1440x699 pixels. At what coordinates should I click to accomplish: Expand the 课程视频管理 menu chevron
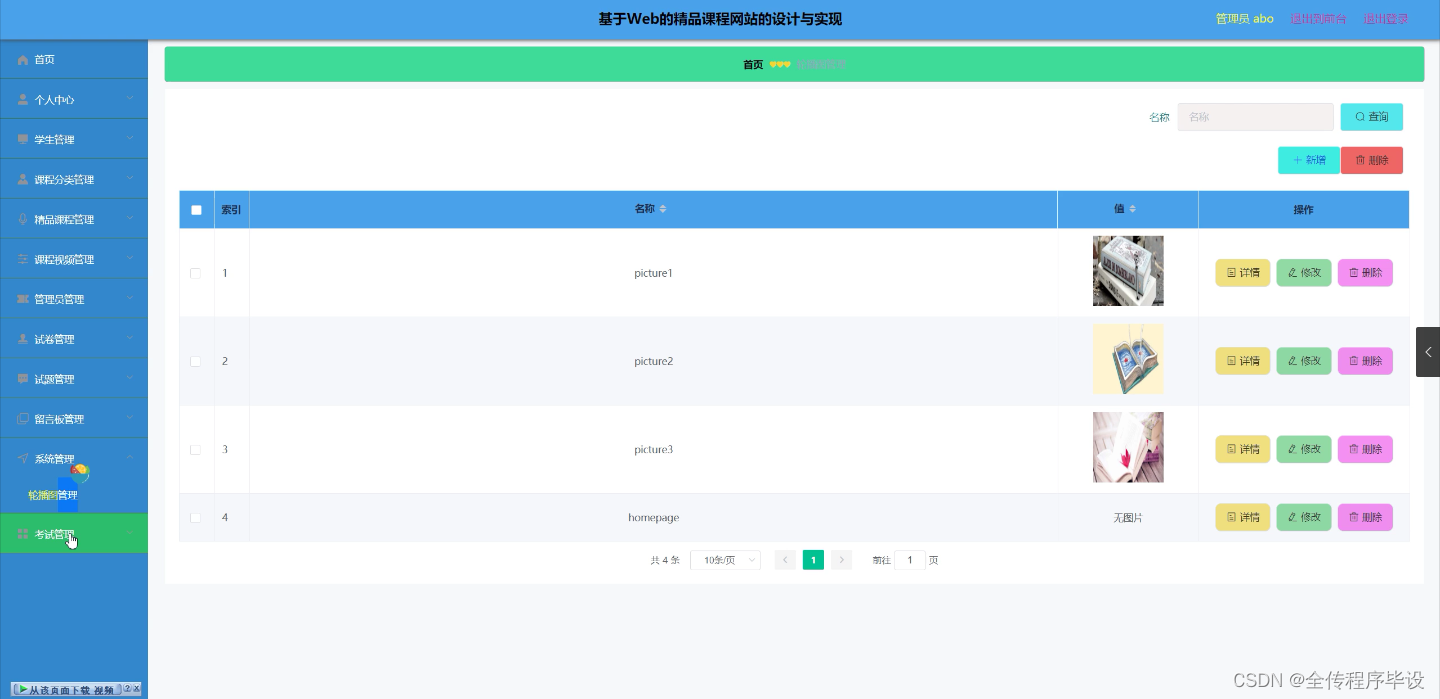tap(130, 259)
